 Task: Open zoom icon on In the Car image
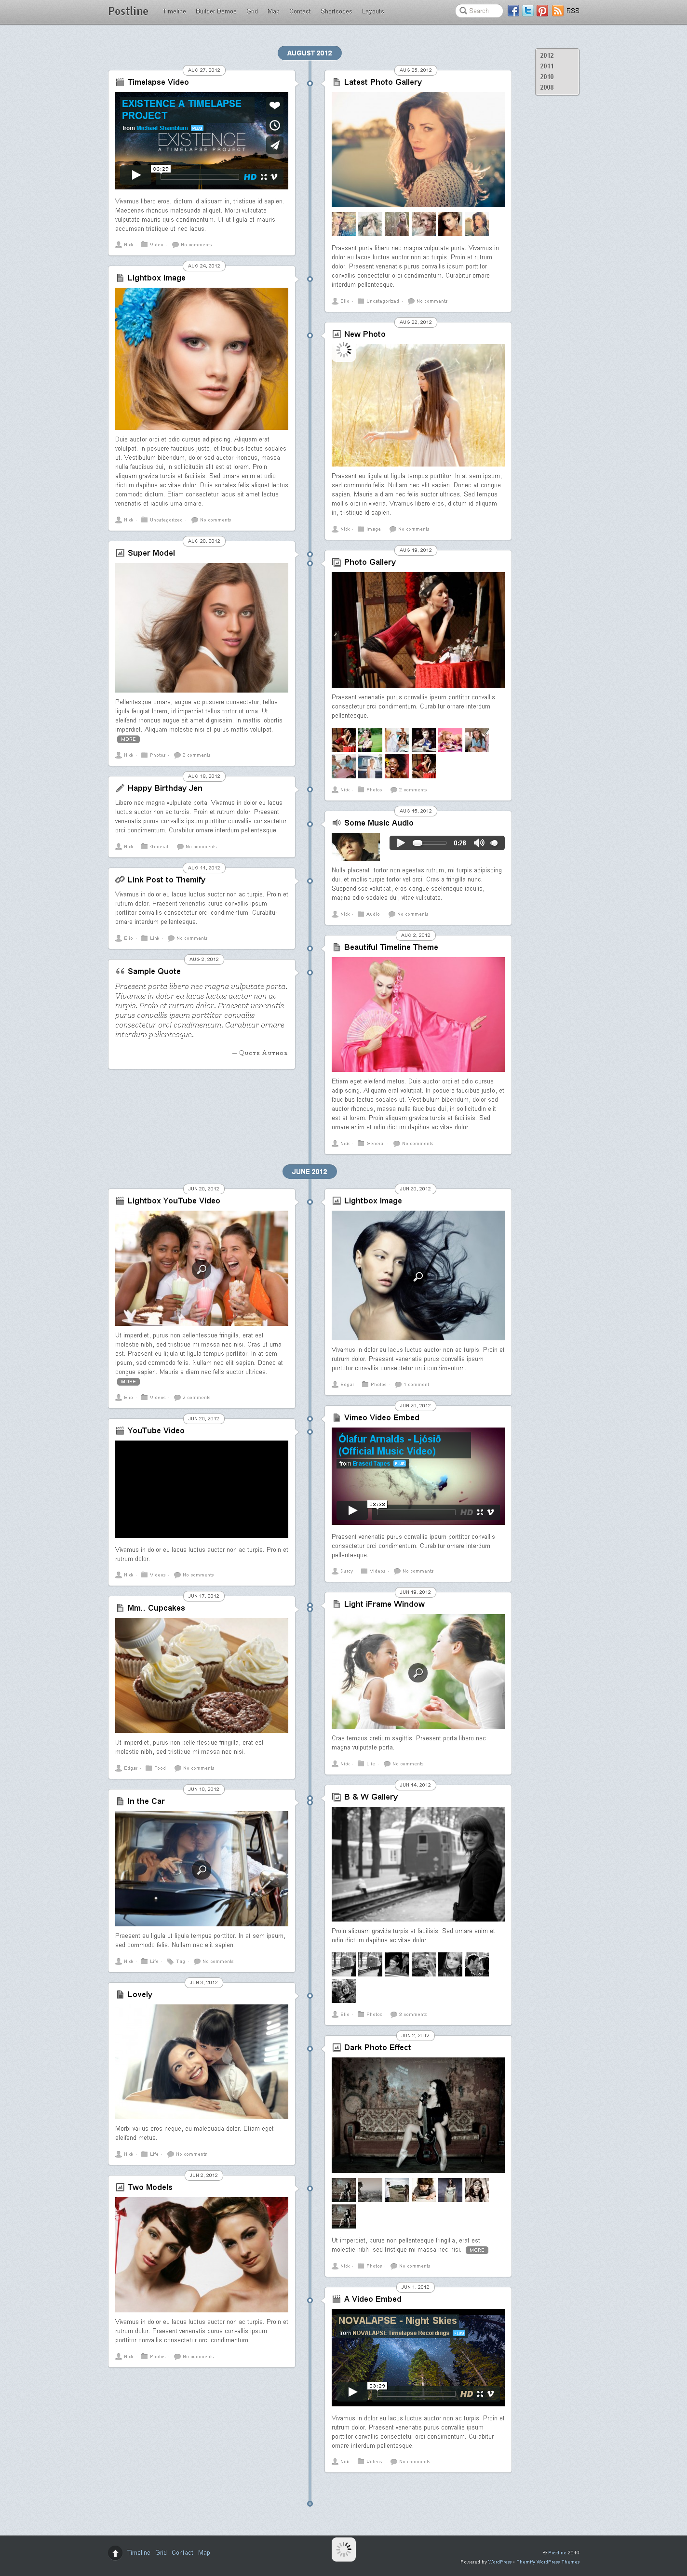click(201, 1869)
